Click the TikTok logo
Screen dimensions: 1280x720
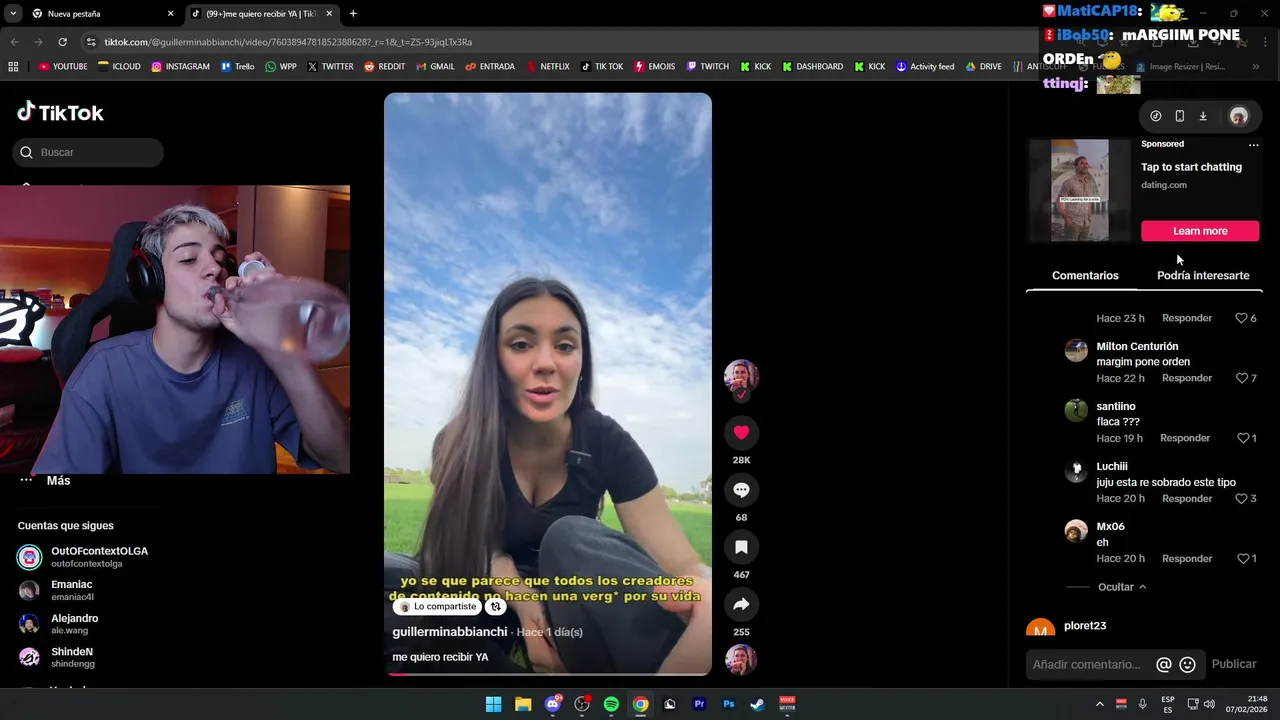pos(60,112)
